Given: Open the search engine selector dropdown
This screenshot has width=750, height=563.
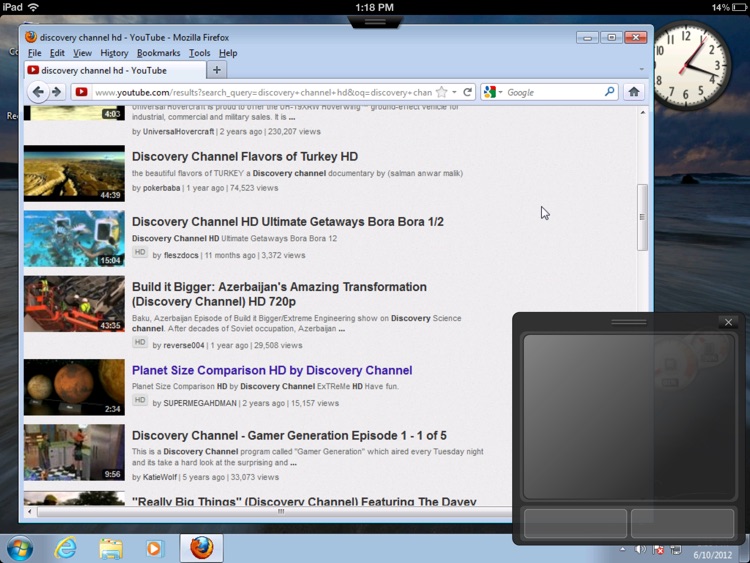Looking at the screenshot, I should [500, 92].
